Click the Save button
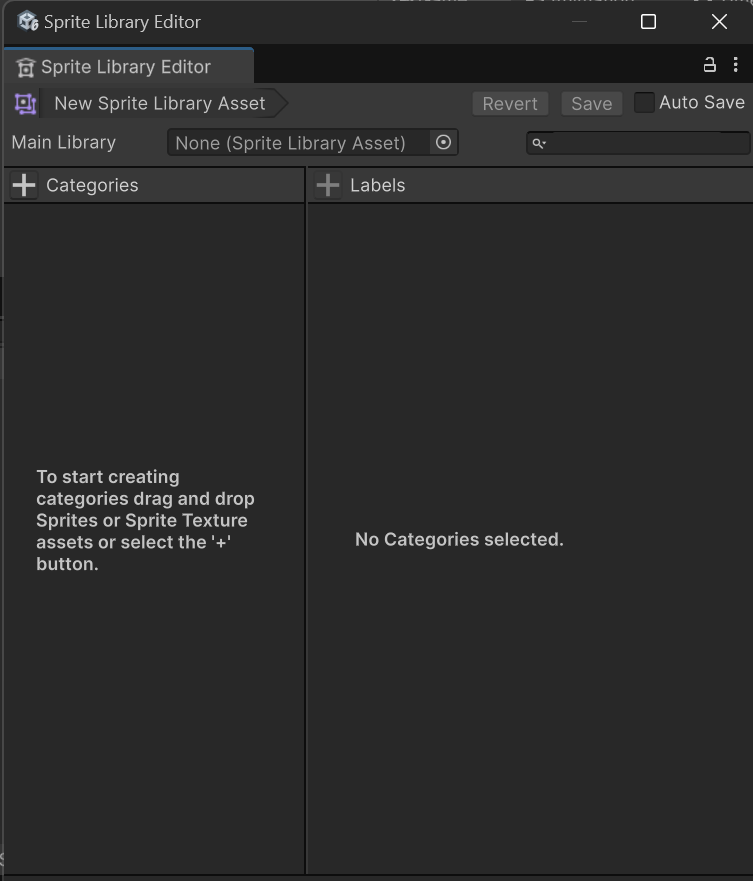 tap(592, 104)
